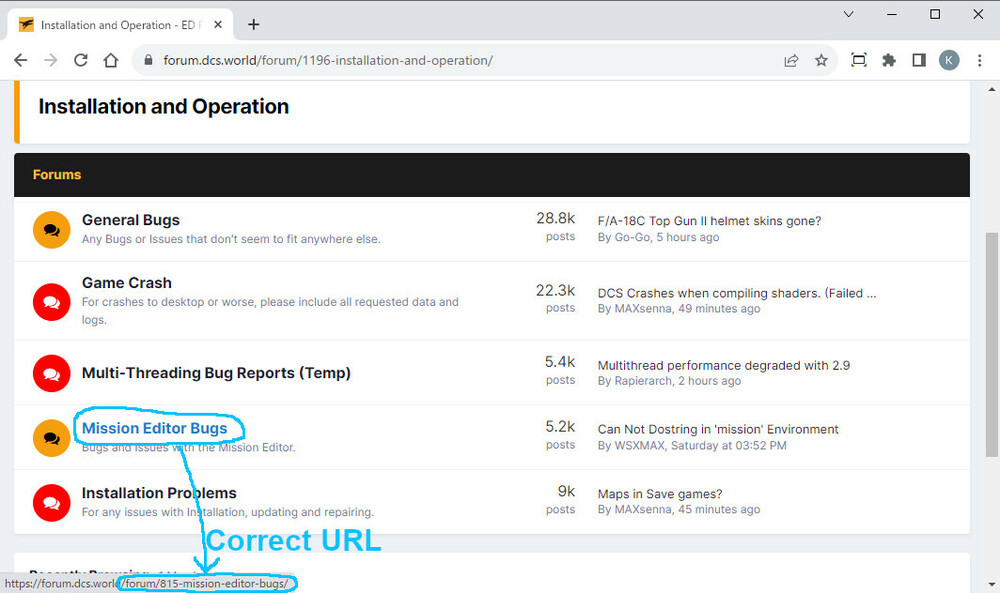Screen dimensions: 1000x593
Task: Open the WSXMAX user profile
Action: coord(639,445)
